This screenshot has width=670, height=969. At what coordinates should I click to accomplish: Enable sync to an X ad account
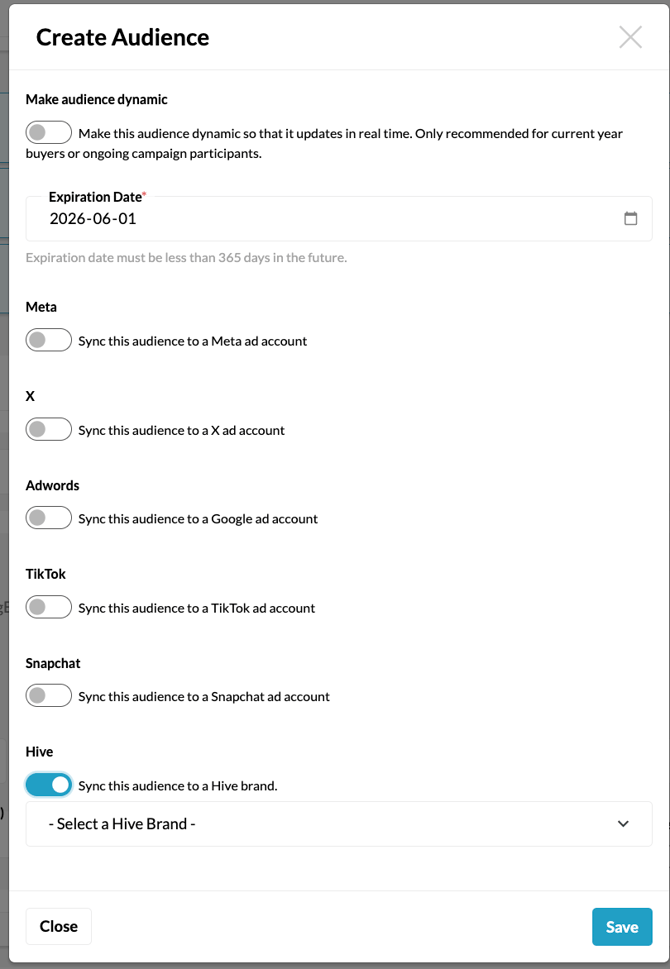pyautogui.click(x=48, y=429)
